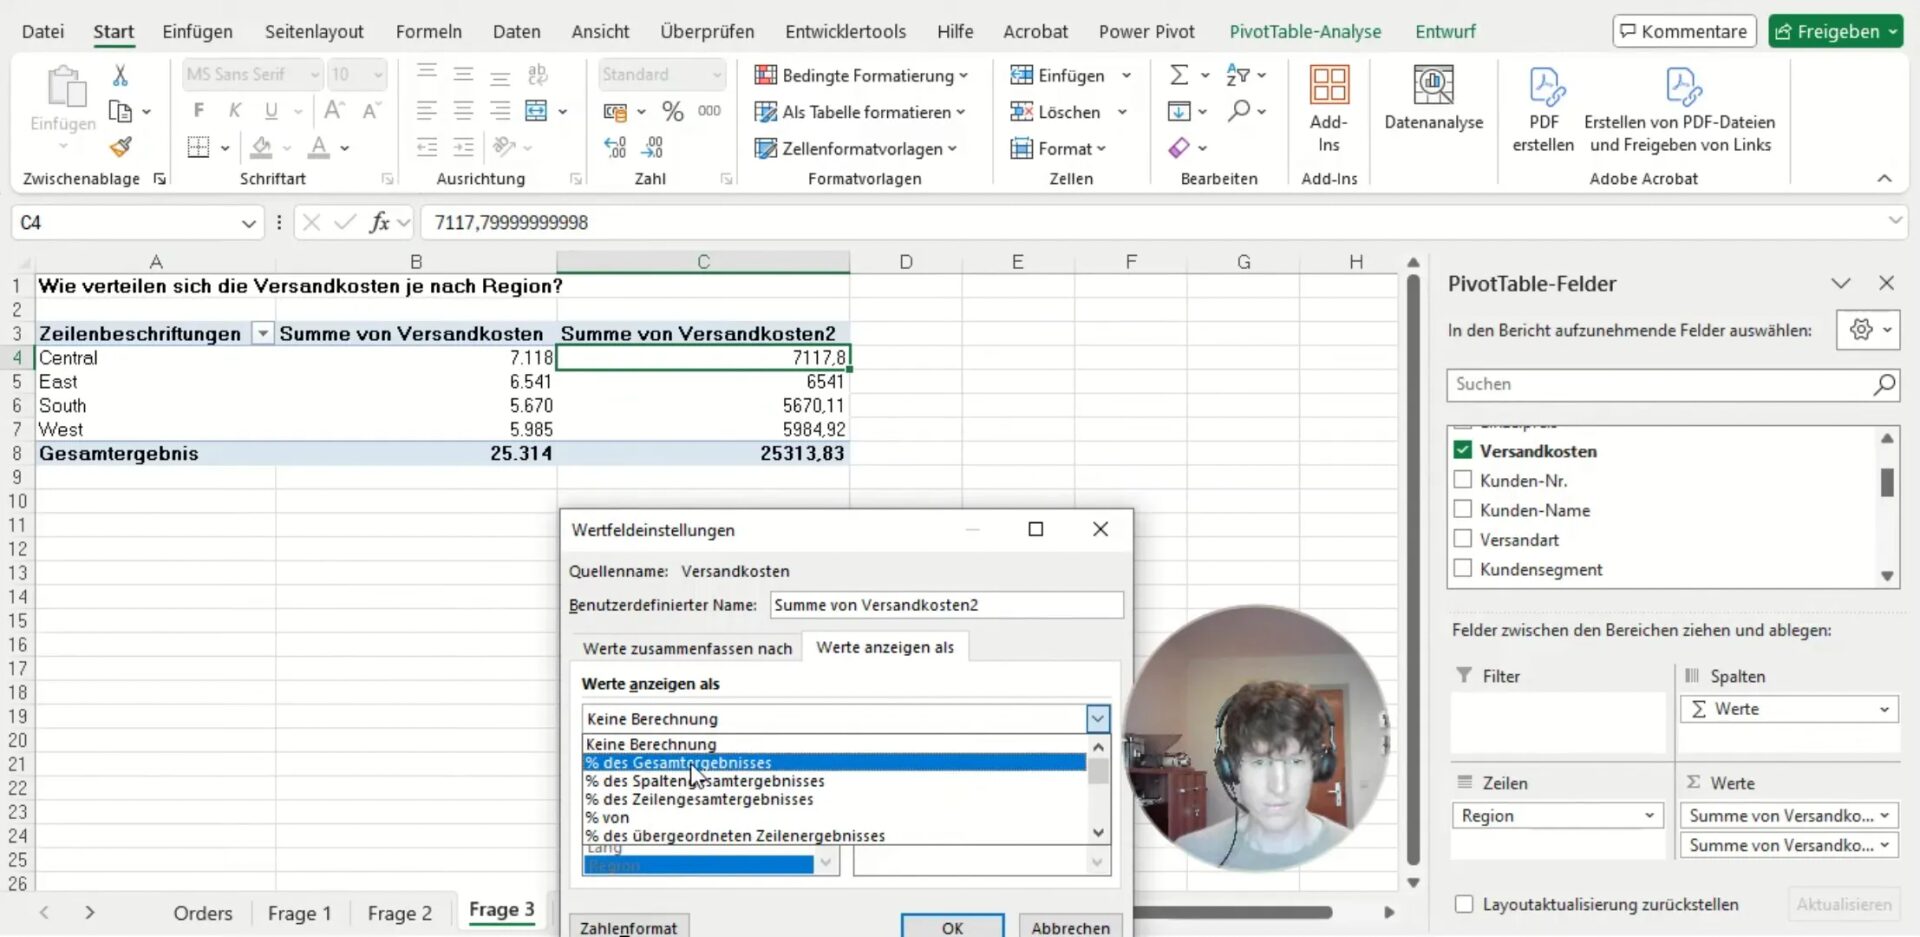Toggle Layoutaktualisierung zurückstellen checkbox
Viewport: 1920px width, 937px height.
[1464, 904]
